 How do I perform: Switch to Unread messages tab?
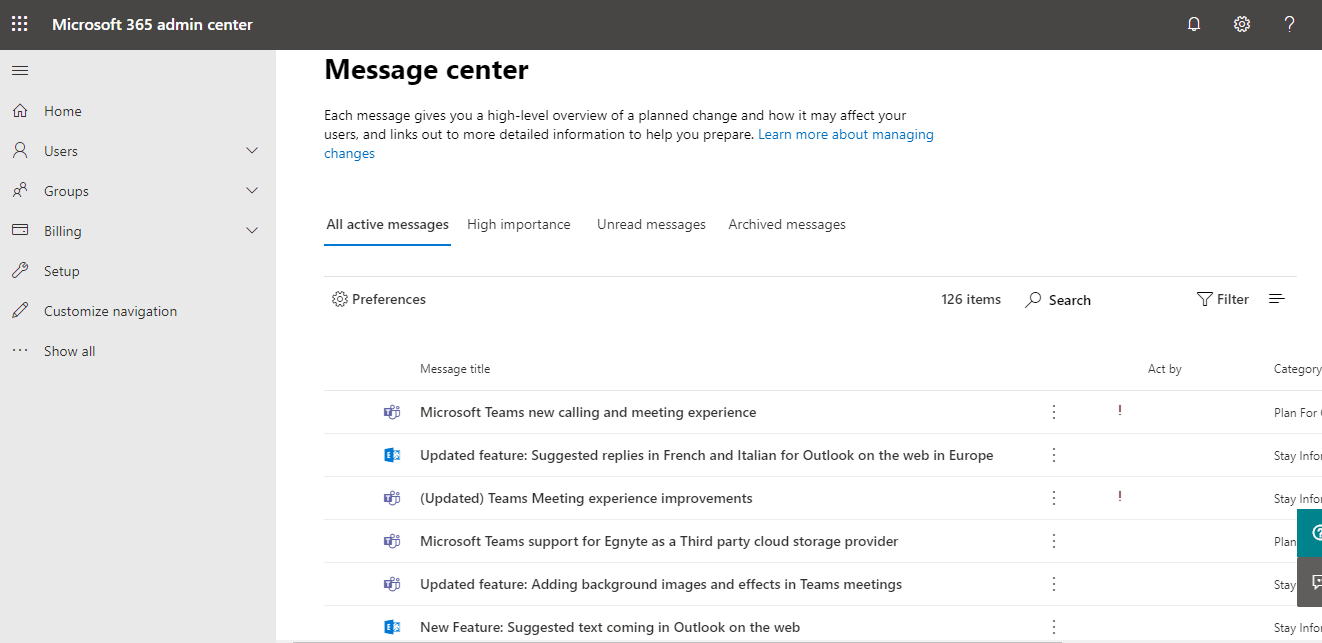[651, 225]
